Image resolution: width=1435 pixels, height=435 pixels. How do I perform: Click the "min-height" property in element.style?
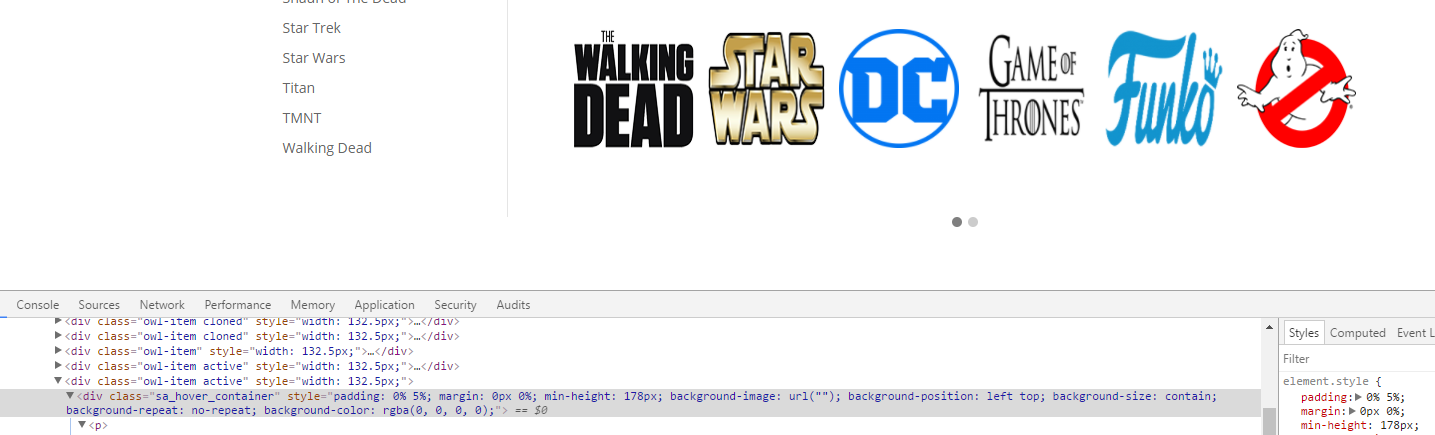(x=1334, y=425)
